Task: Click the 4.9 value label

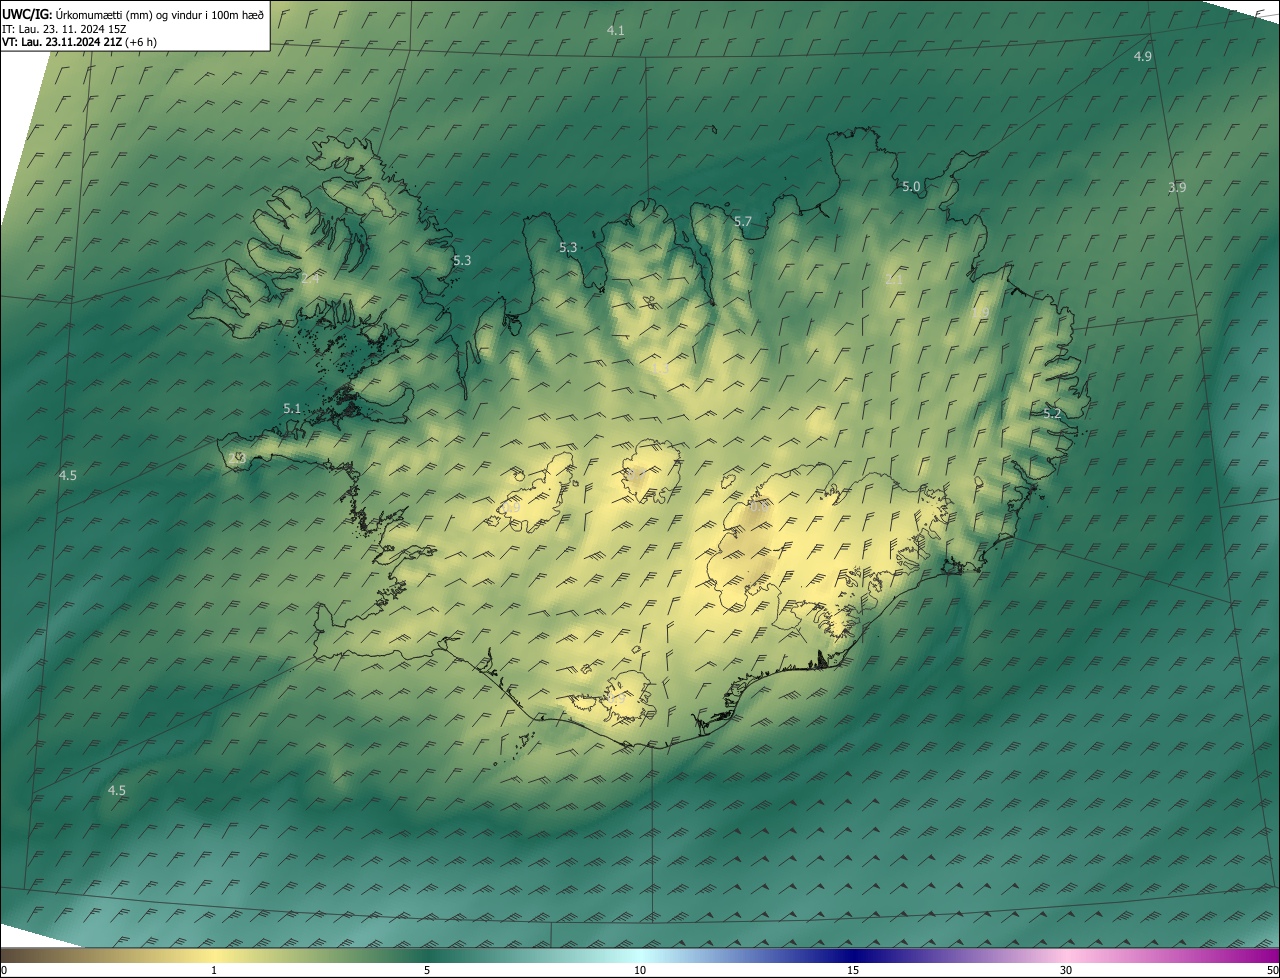Action: 1142,57
